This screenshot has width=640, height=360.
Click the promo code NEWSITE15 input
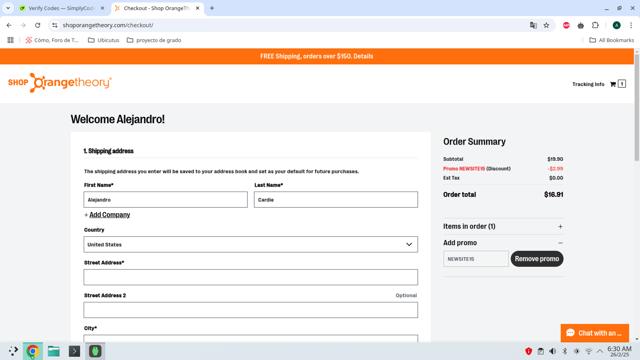click(476, 259)
